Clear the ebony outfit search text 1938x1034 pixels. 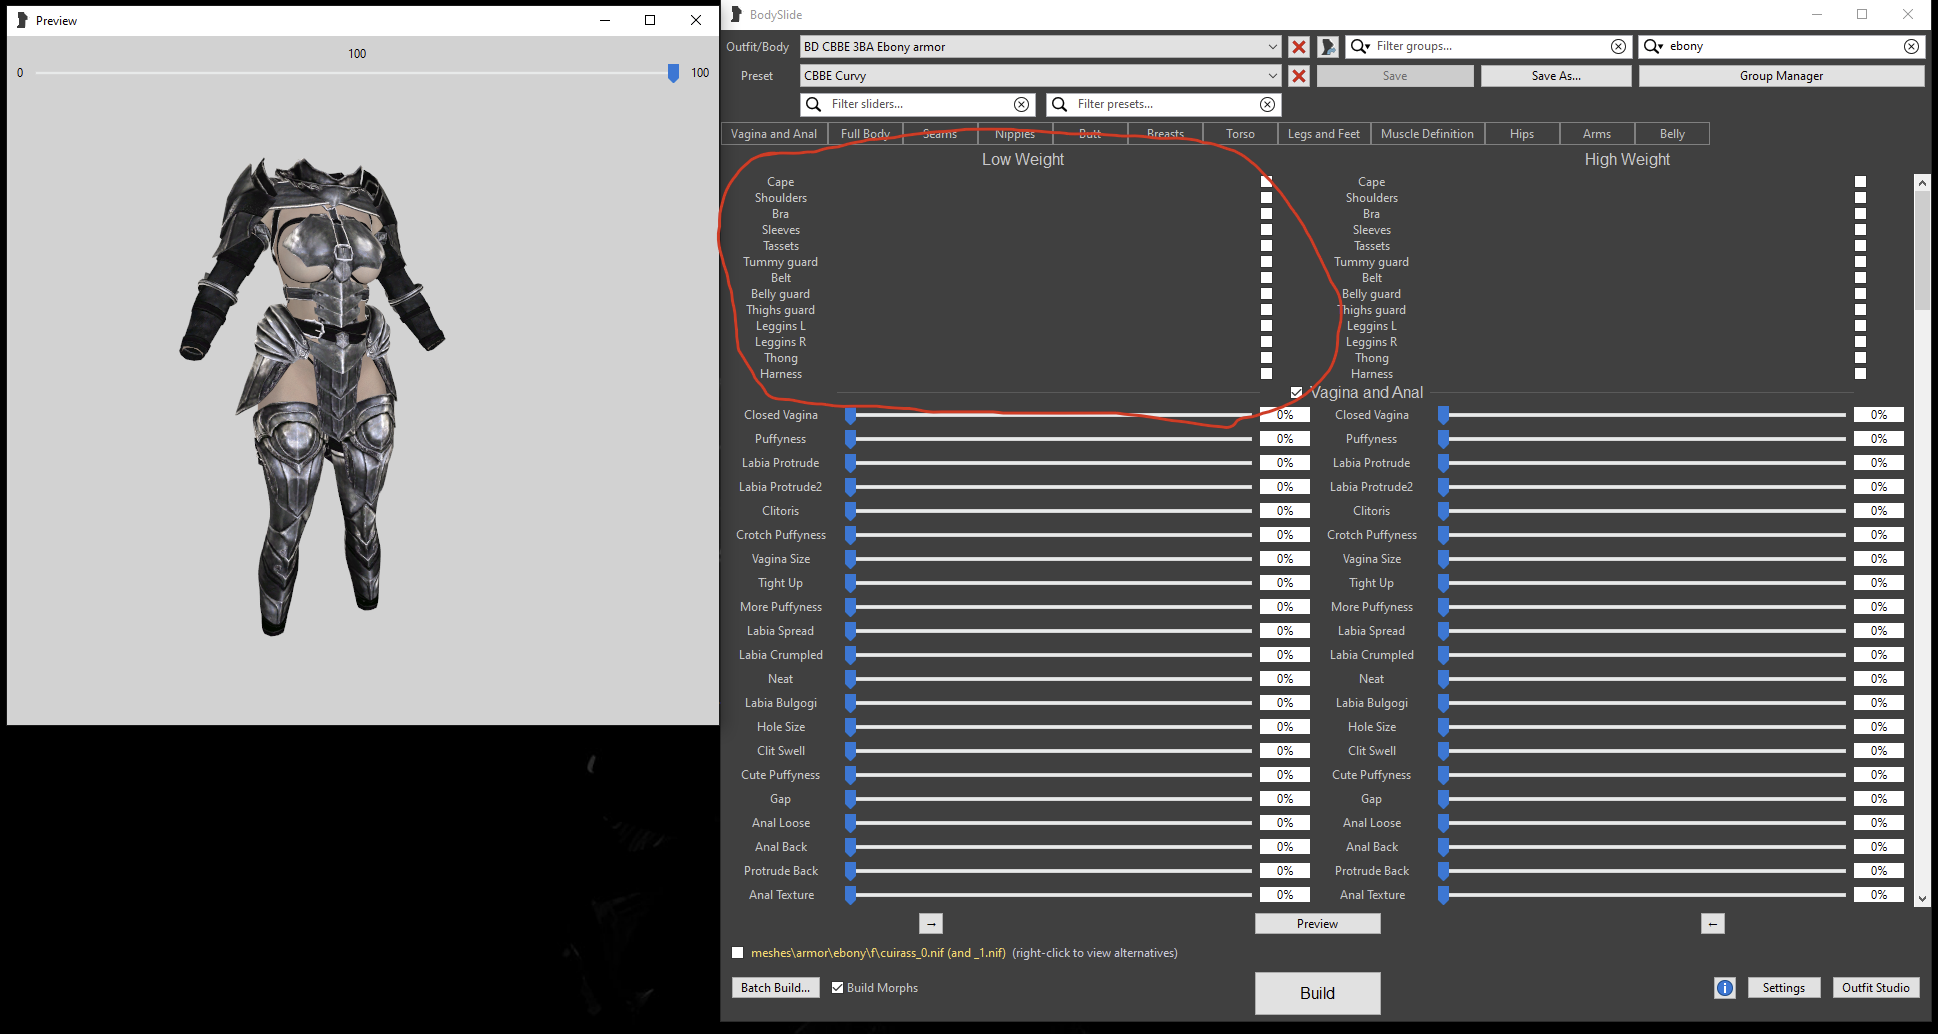[1911, 46]
